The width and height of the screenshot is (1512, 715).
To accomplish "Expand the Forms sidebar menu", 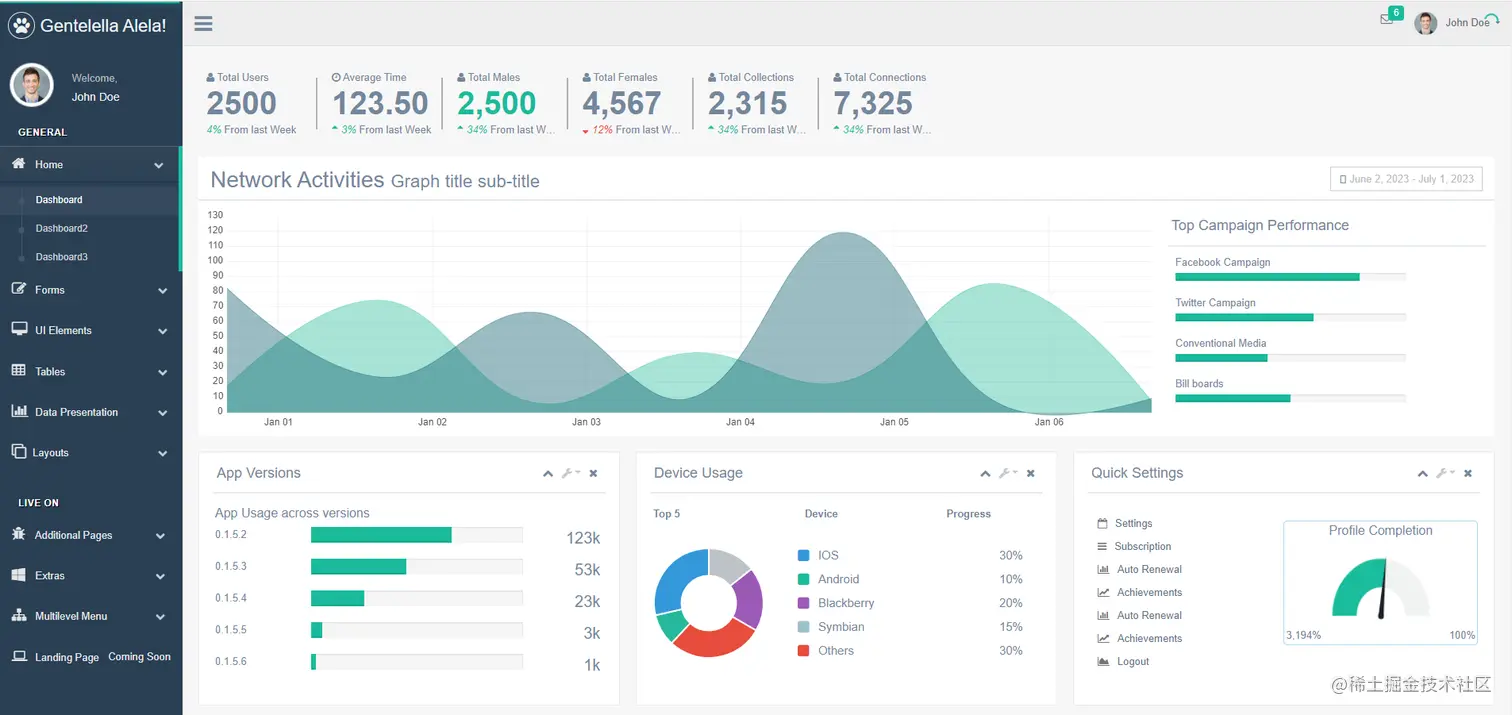I will pyautogui.click(x=90, y=290).
